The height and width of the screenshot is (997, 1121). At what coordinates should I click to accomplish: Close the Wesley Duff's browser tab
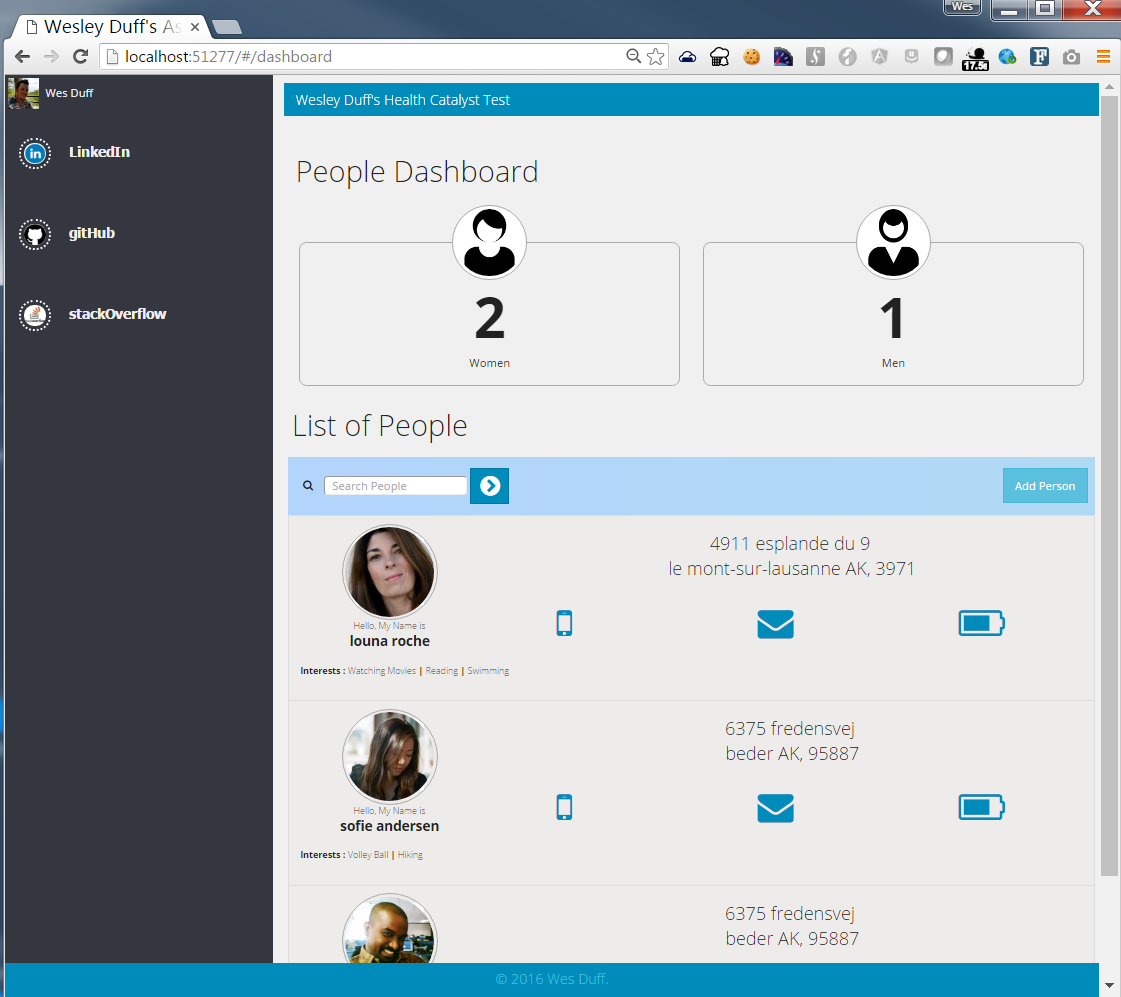tap(194, 27)
